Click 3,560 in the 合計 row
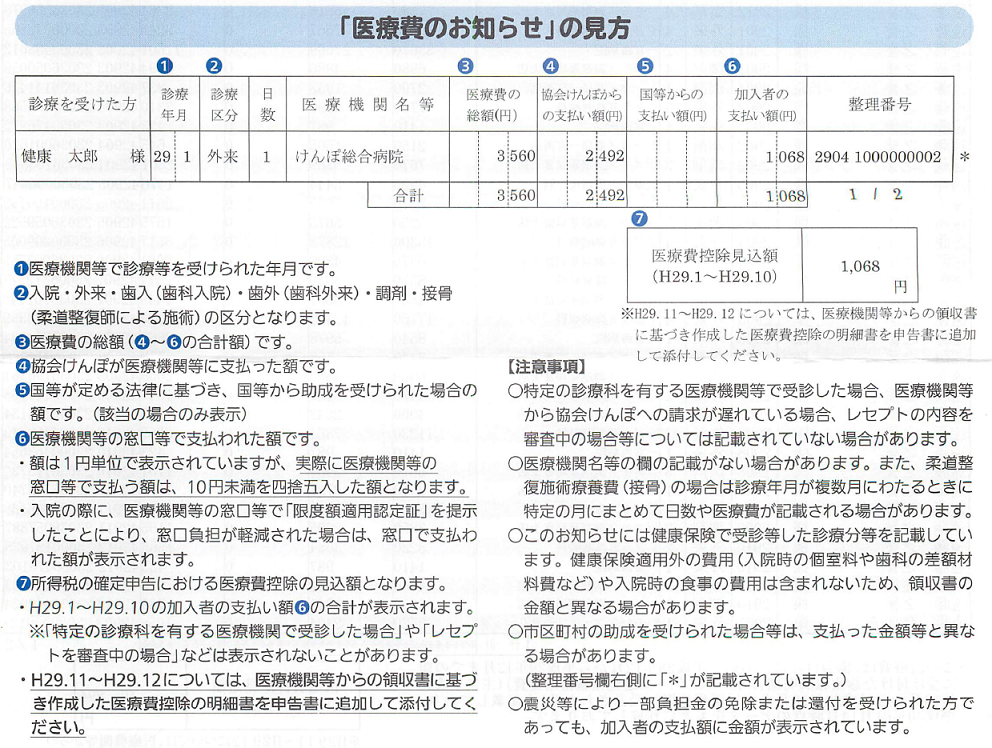This screenshot has height=748, width=992. point(516,196)
